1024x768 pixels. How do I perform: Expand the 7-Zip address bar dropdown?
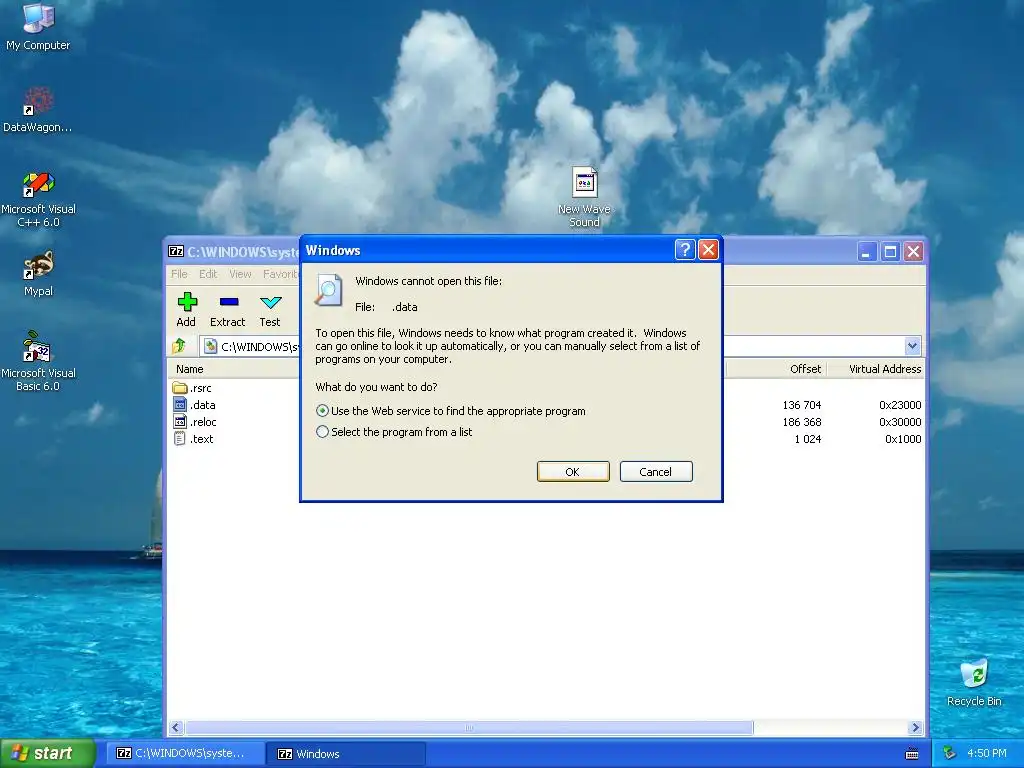pos(912,346)
